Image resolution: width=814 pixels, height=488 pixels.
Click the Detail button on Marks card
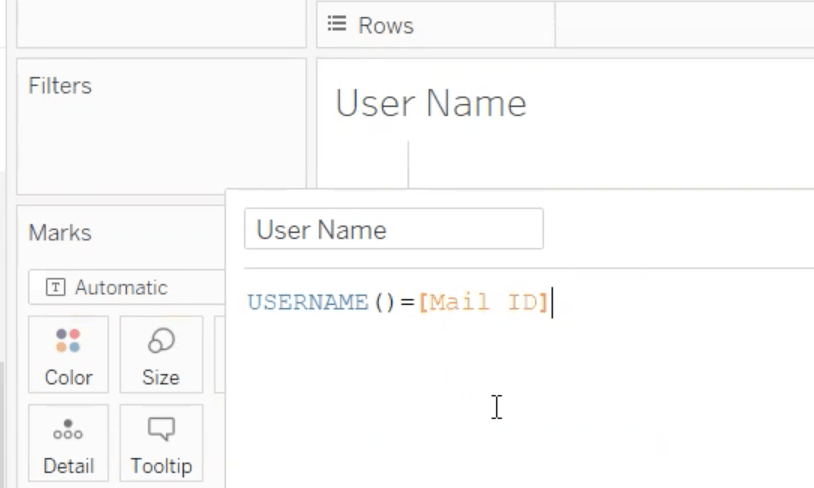[x=68, y=442]
